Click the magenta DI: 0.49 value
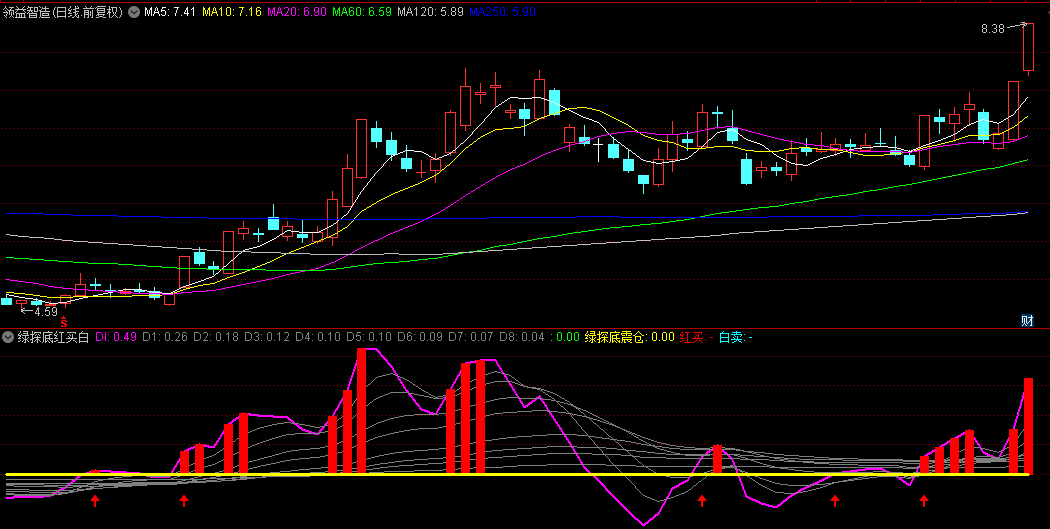 [x=117, y=337]
